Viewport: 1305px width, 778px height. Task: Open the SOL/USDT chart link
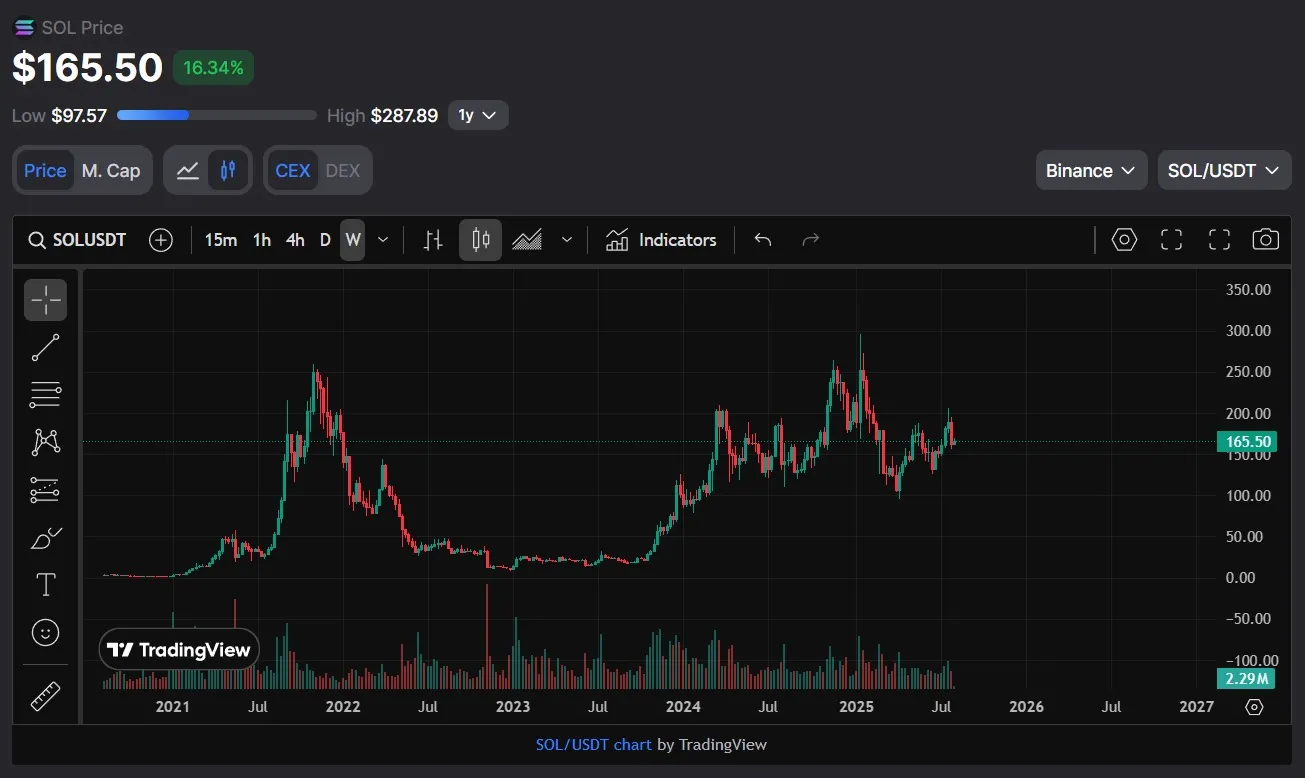(x=593, y=745)
